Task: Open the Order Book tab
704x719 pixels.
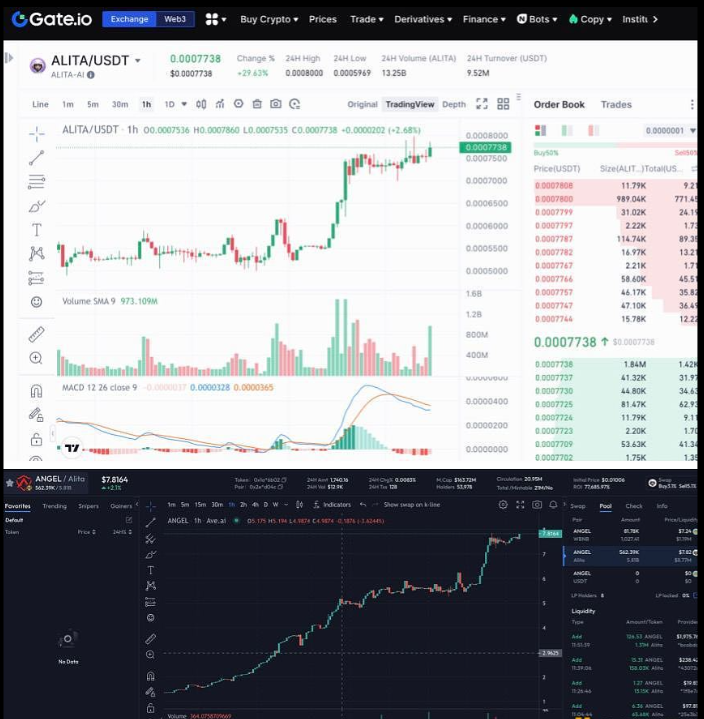Action: (x=559, y=105)
